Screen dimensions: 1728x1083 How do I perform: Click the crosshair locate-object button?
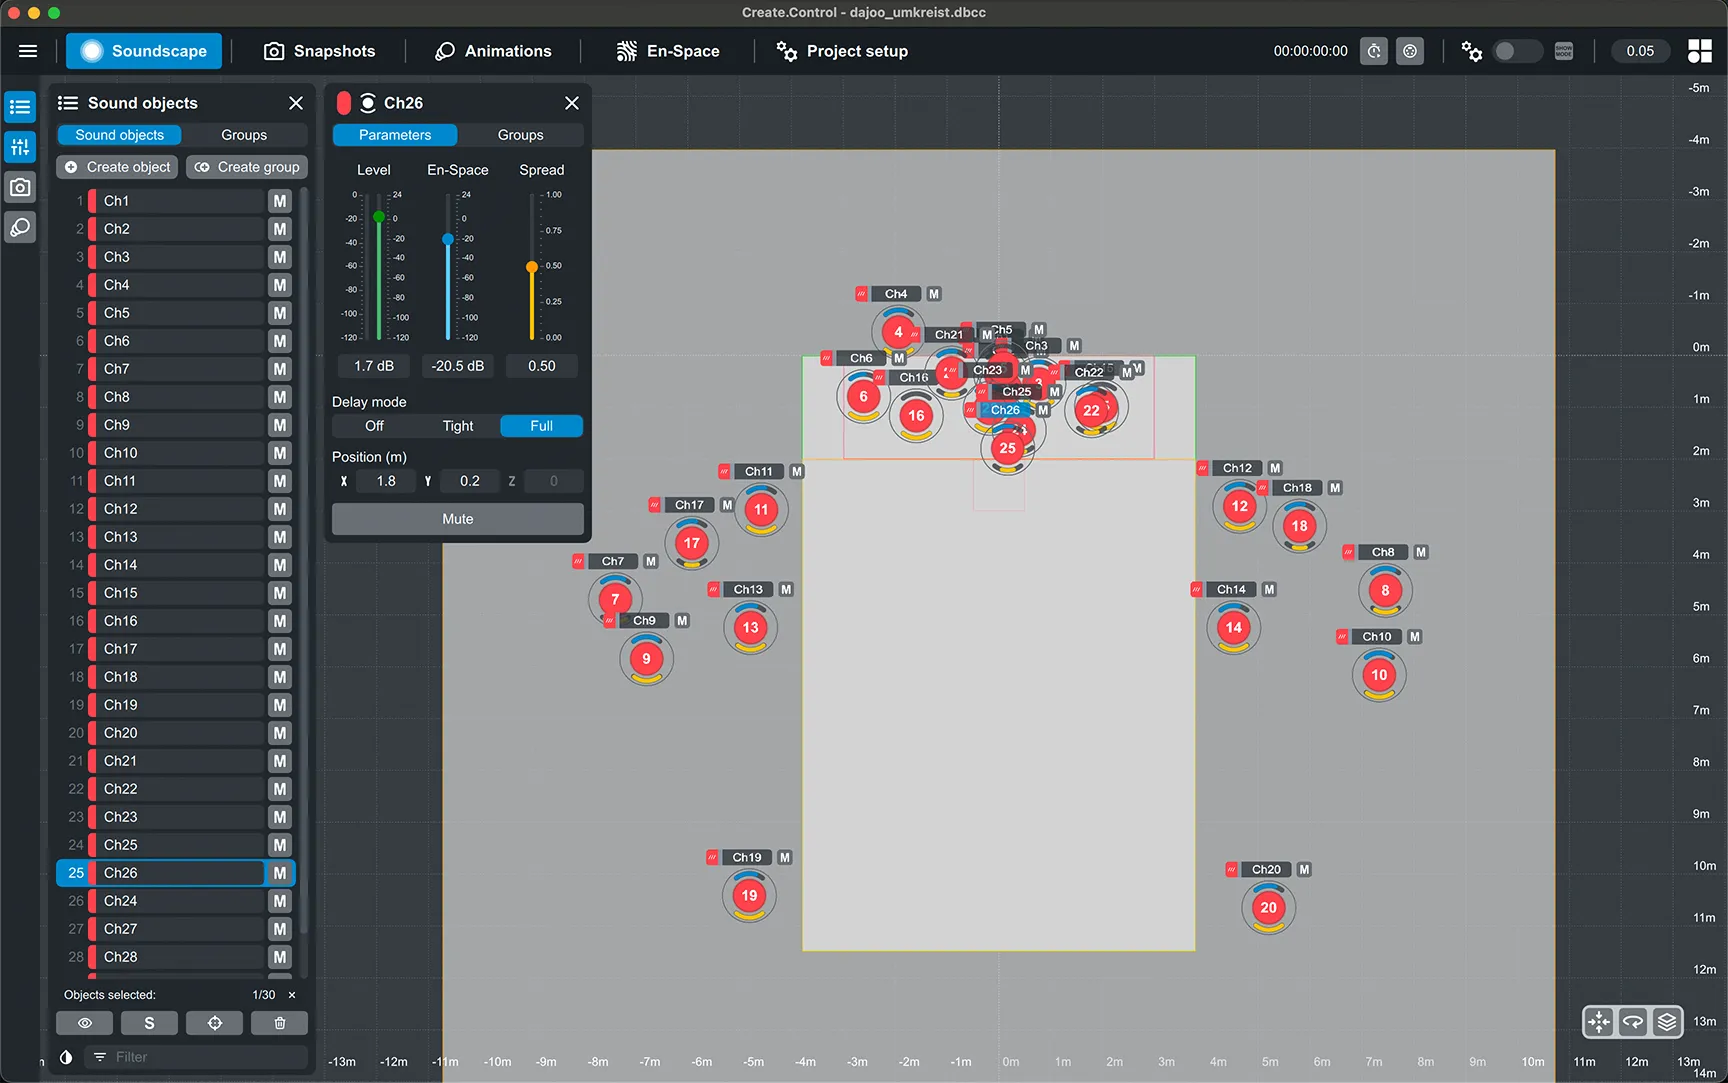tap(214, 1023)
